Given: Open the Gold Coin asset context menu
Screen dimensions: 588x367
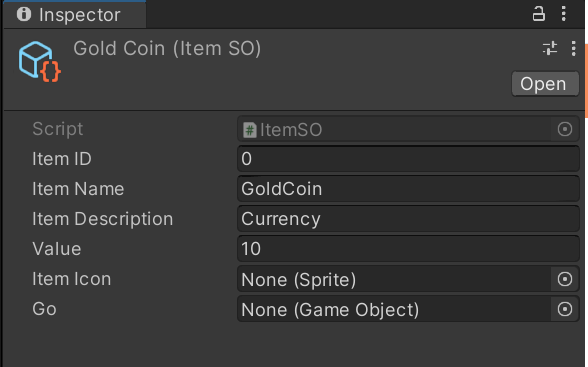Looking at the screenshot, I should click(573, 49).
